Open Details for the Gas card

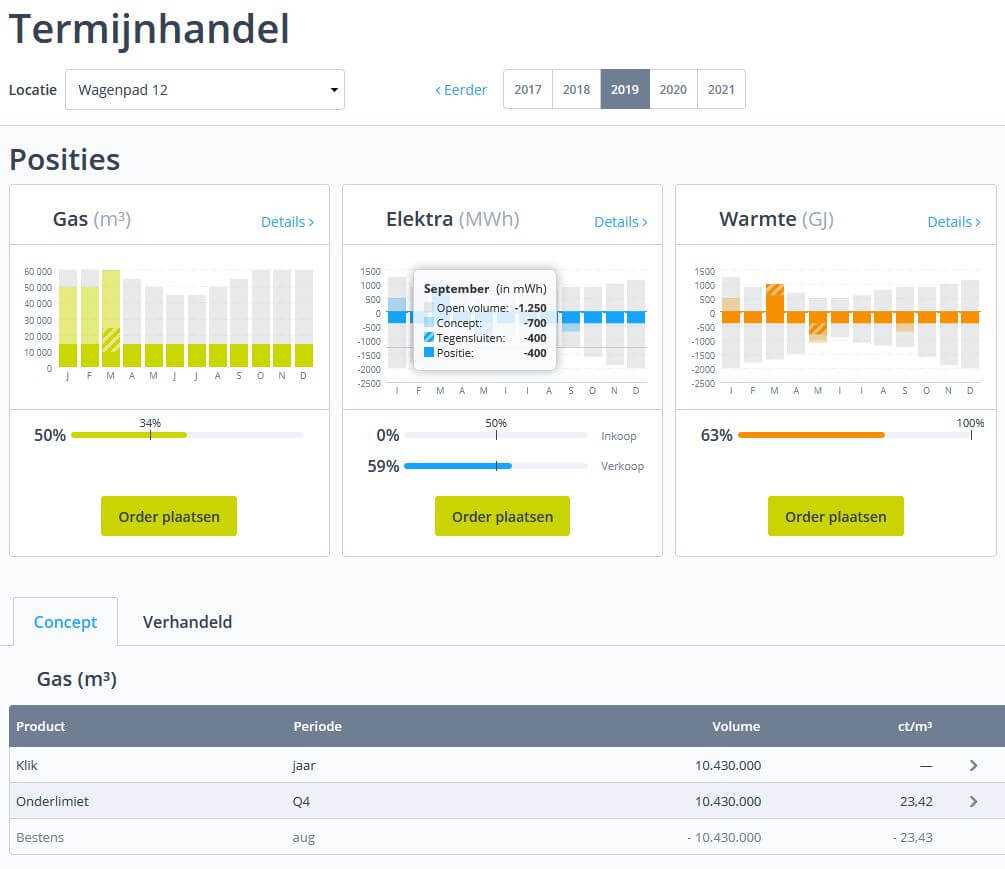click(287, 222)
